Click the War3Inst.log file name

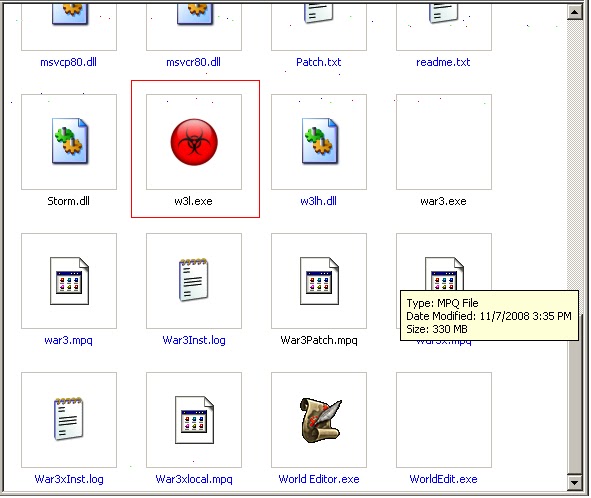(194, 340)
